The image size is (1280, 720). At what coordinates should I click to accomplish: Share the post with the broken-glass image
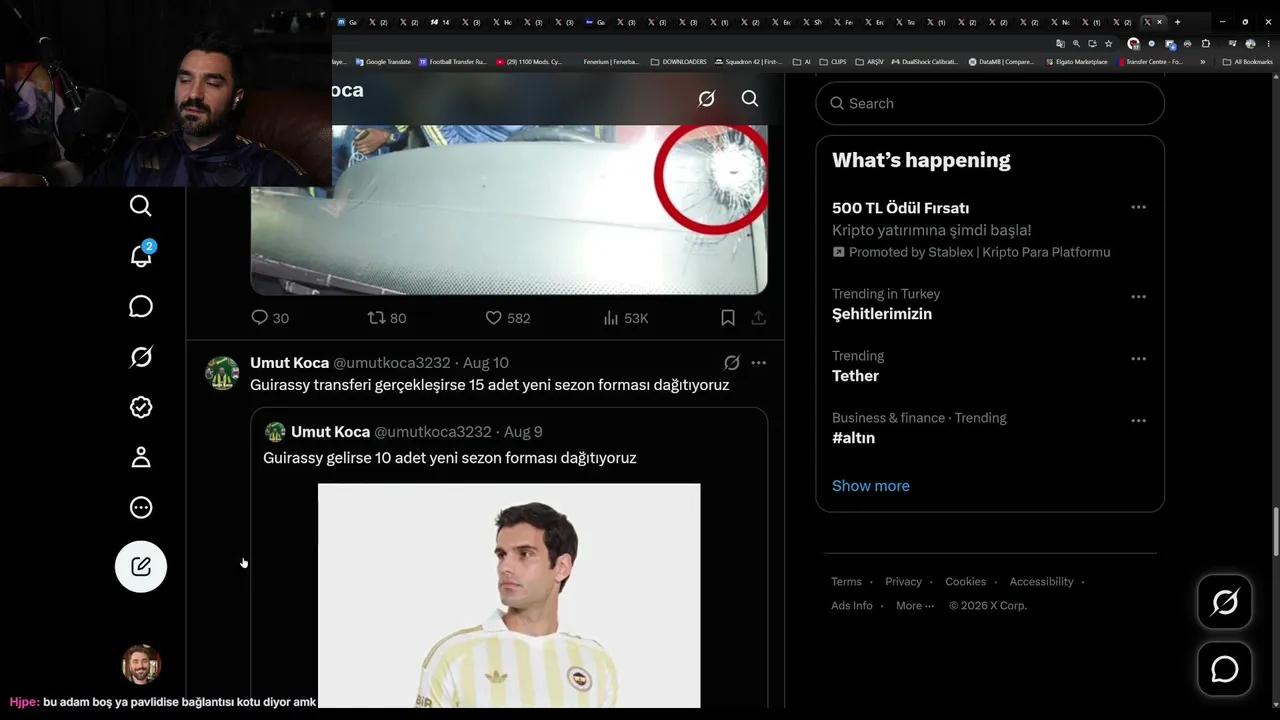coord(759,318)
